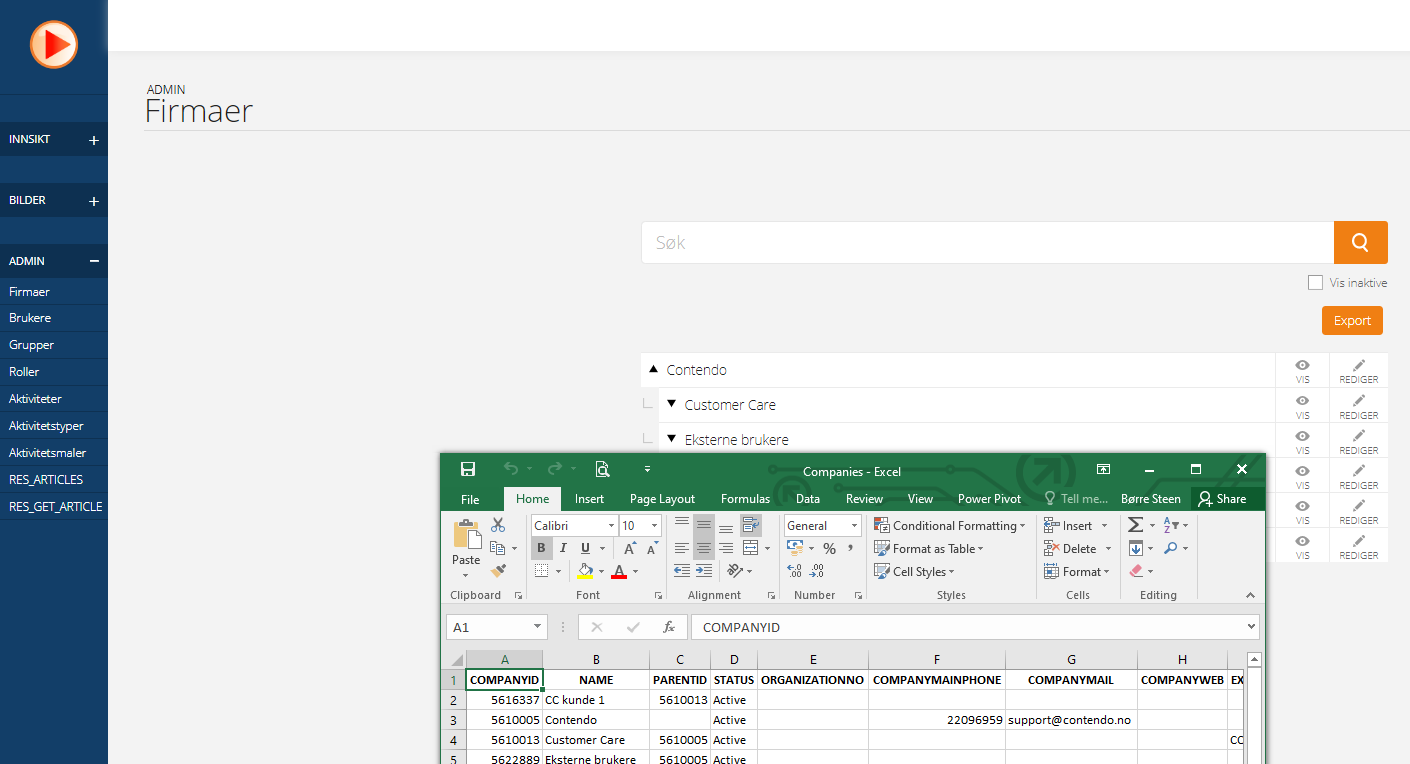1410x764 pixels.
Task: Decrease indent in Alignment group
Action: [x=682, y=571]
